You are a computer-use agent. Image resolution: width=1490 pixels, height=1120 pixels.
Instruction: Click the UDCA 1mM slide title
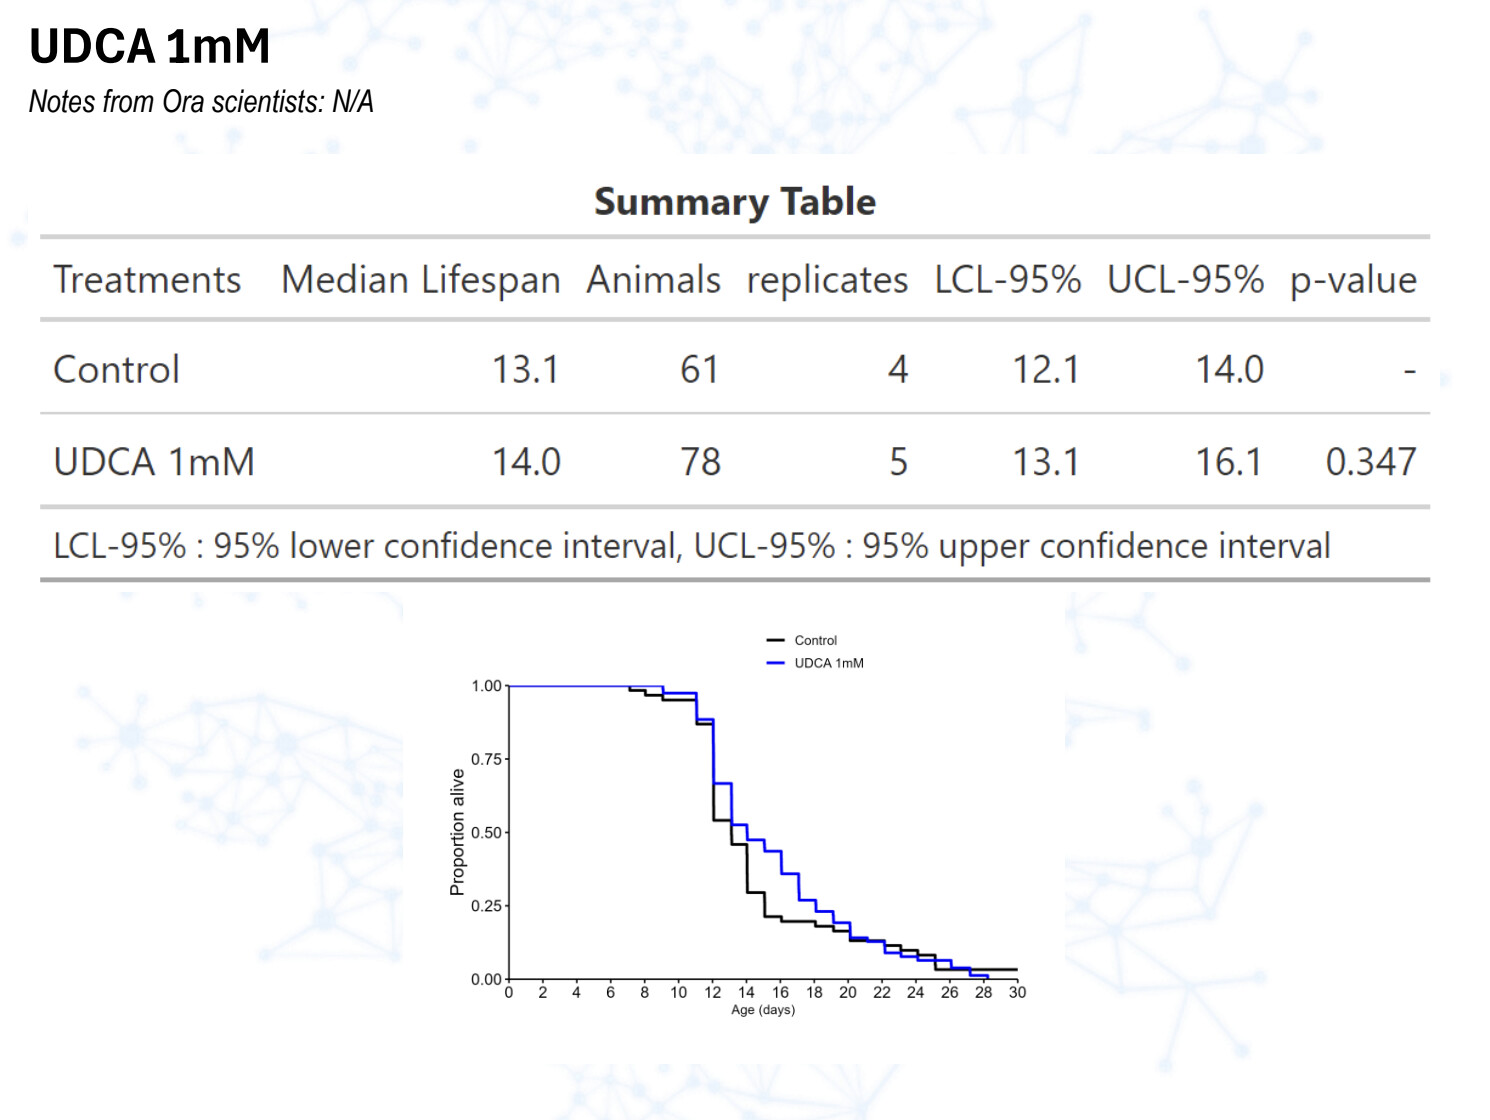150,47
